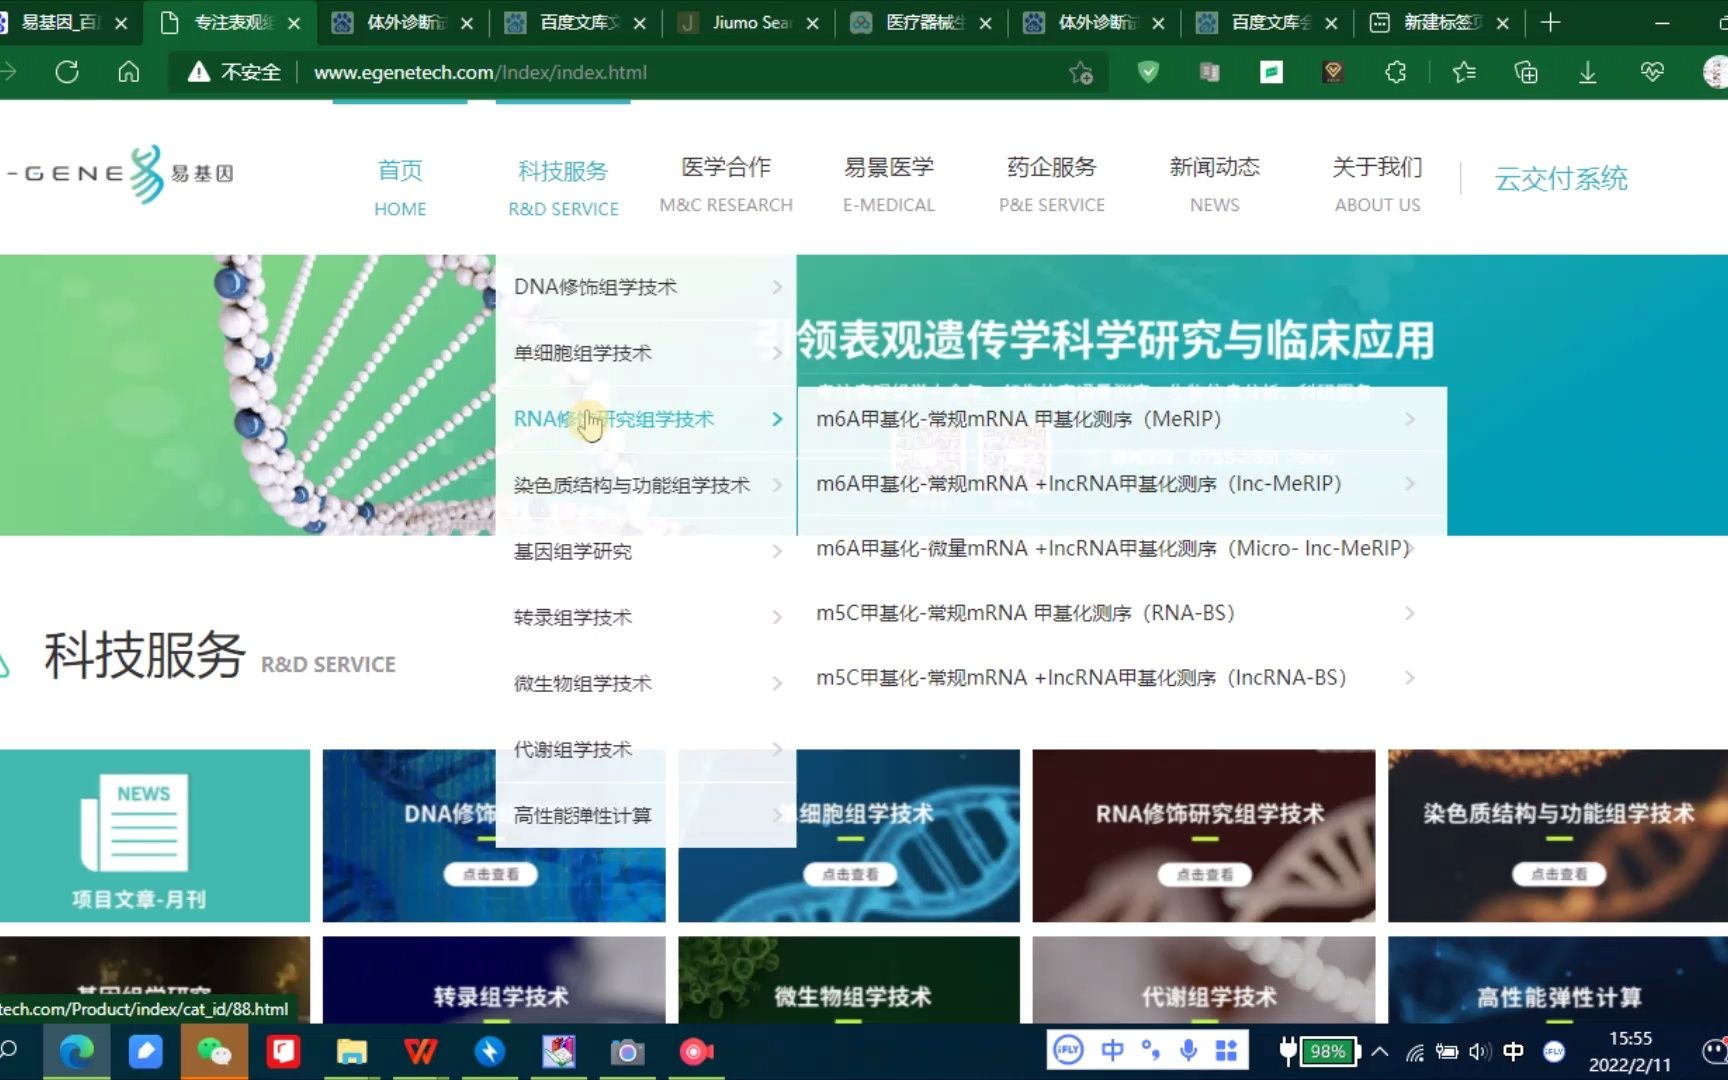Open File Explorer from the taskbar
This screenshot has width=1728, height=1080.
point(352,1052)
